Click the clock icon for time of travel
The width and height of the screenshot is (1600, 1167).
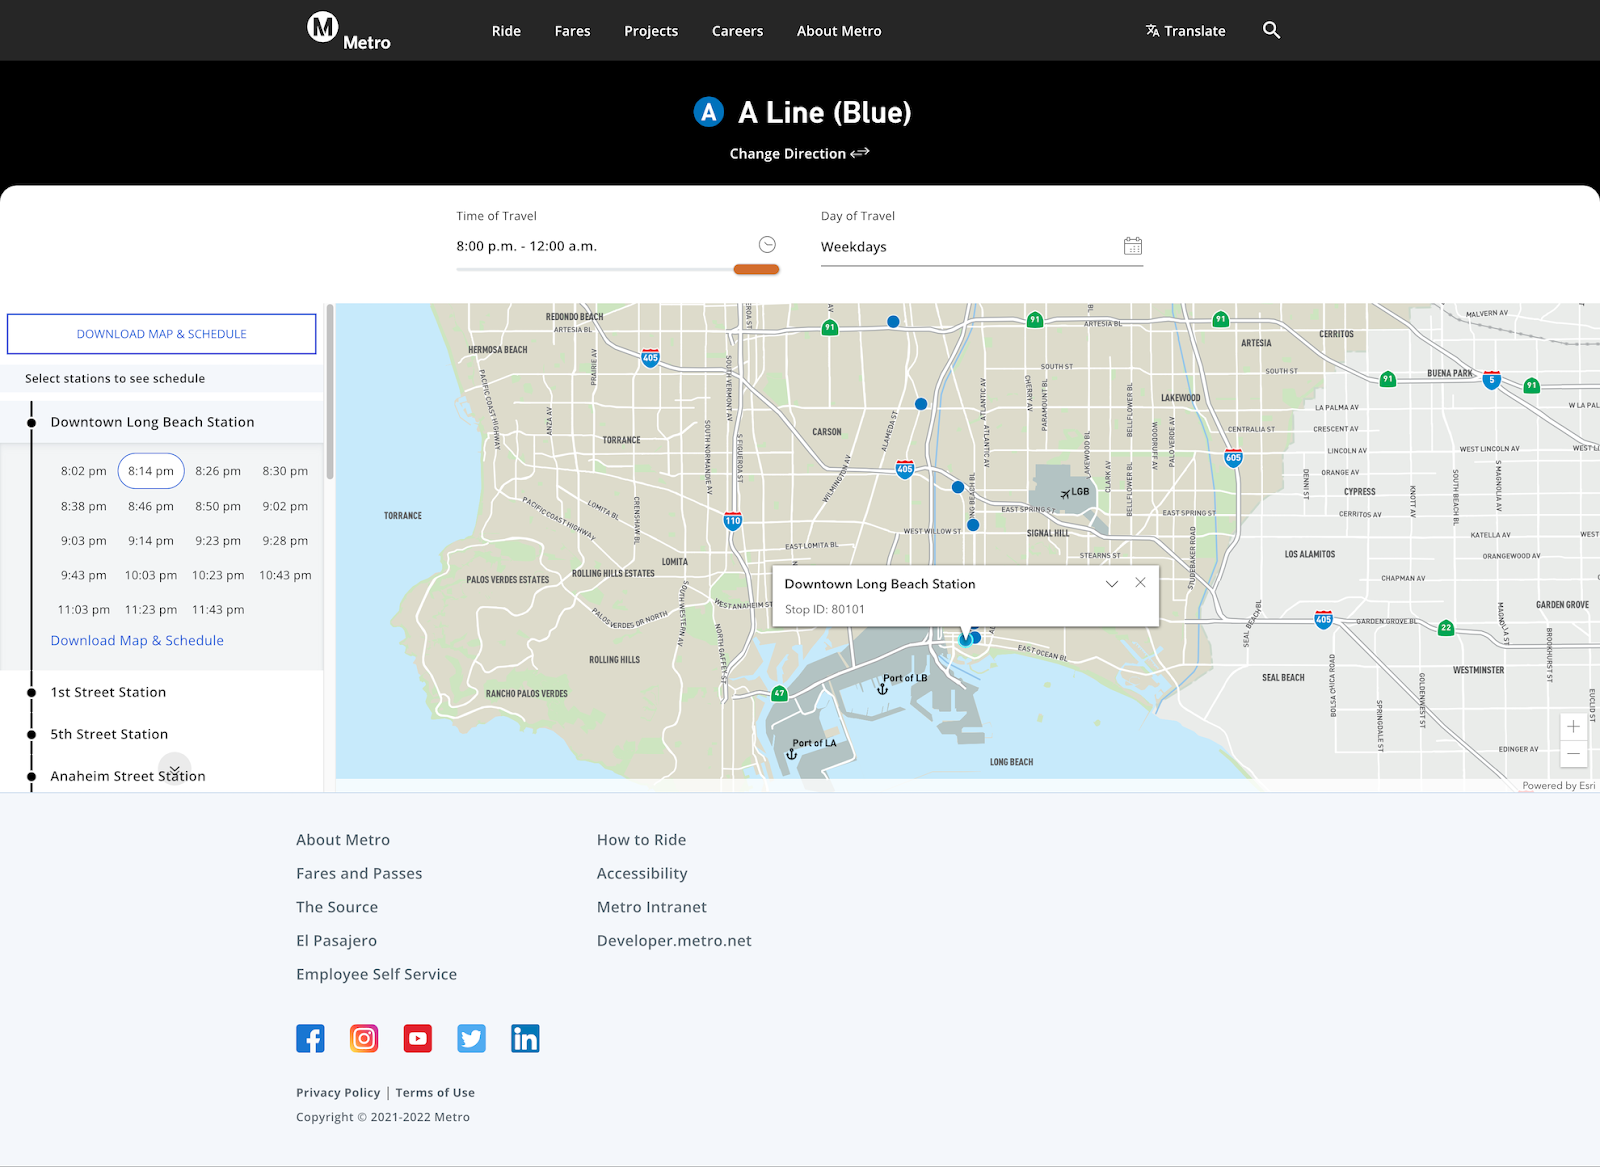767,245
